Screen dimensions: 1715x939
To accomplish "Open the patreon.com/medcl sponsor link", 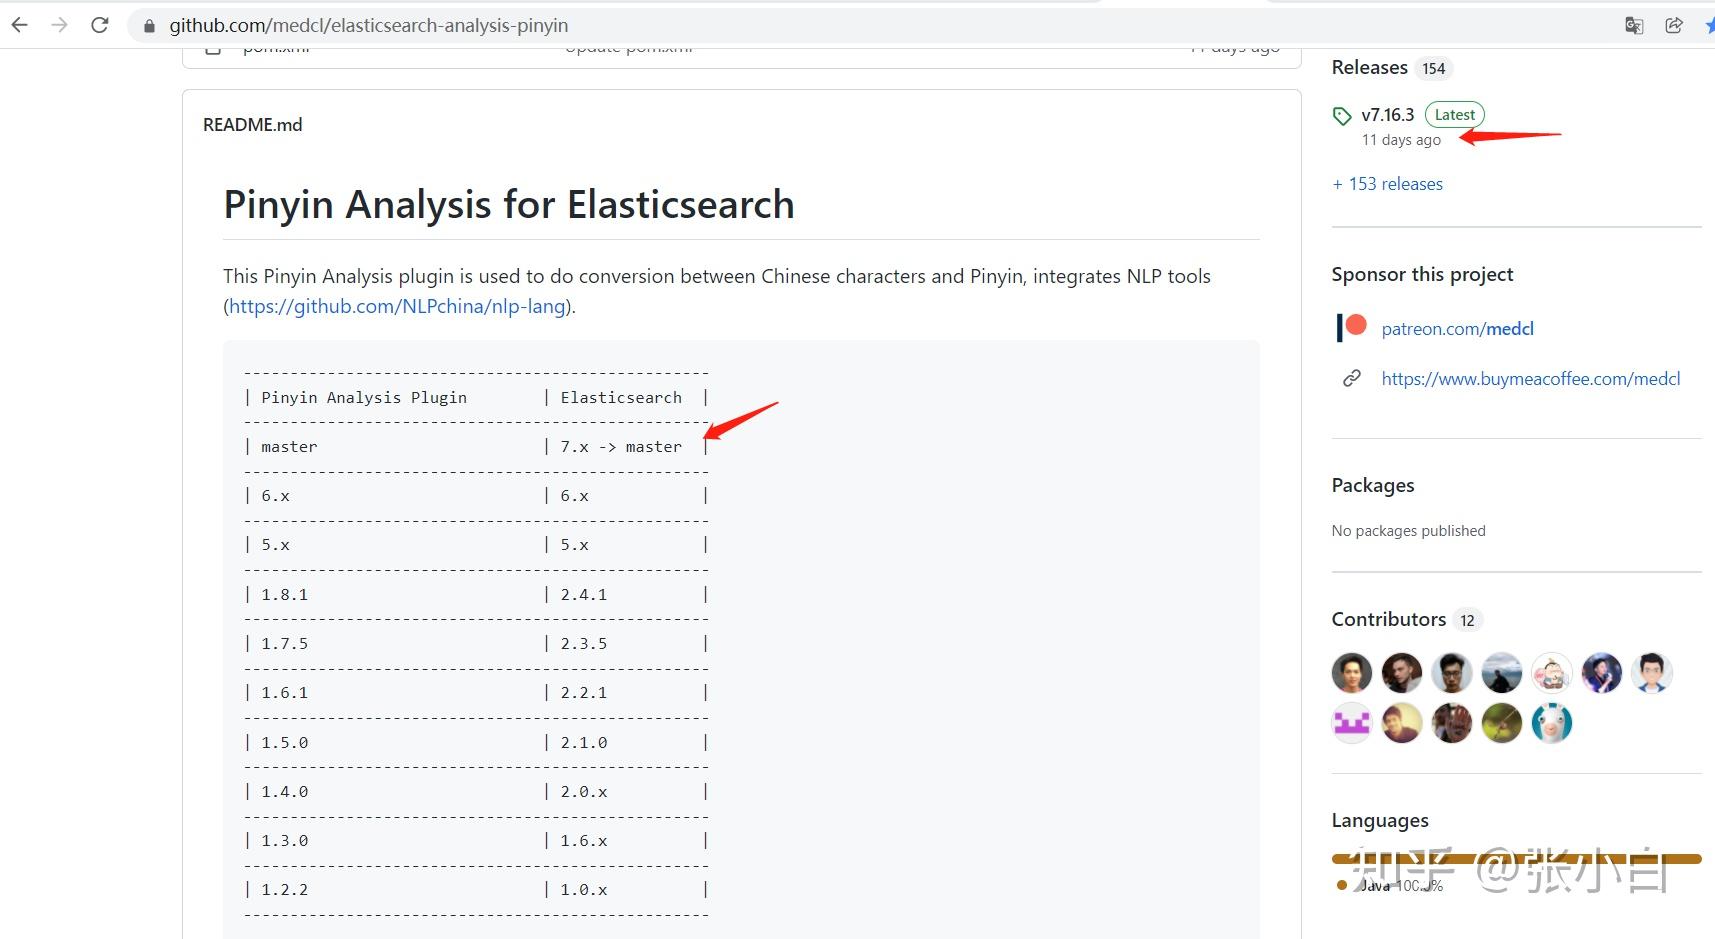I will coord(1457,328).
